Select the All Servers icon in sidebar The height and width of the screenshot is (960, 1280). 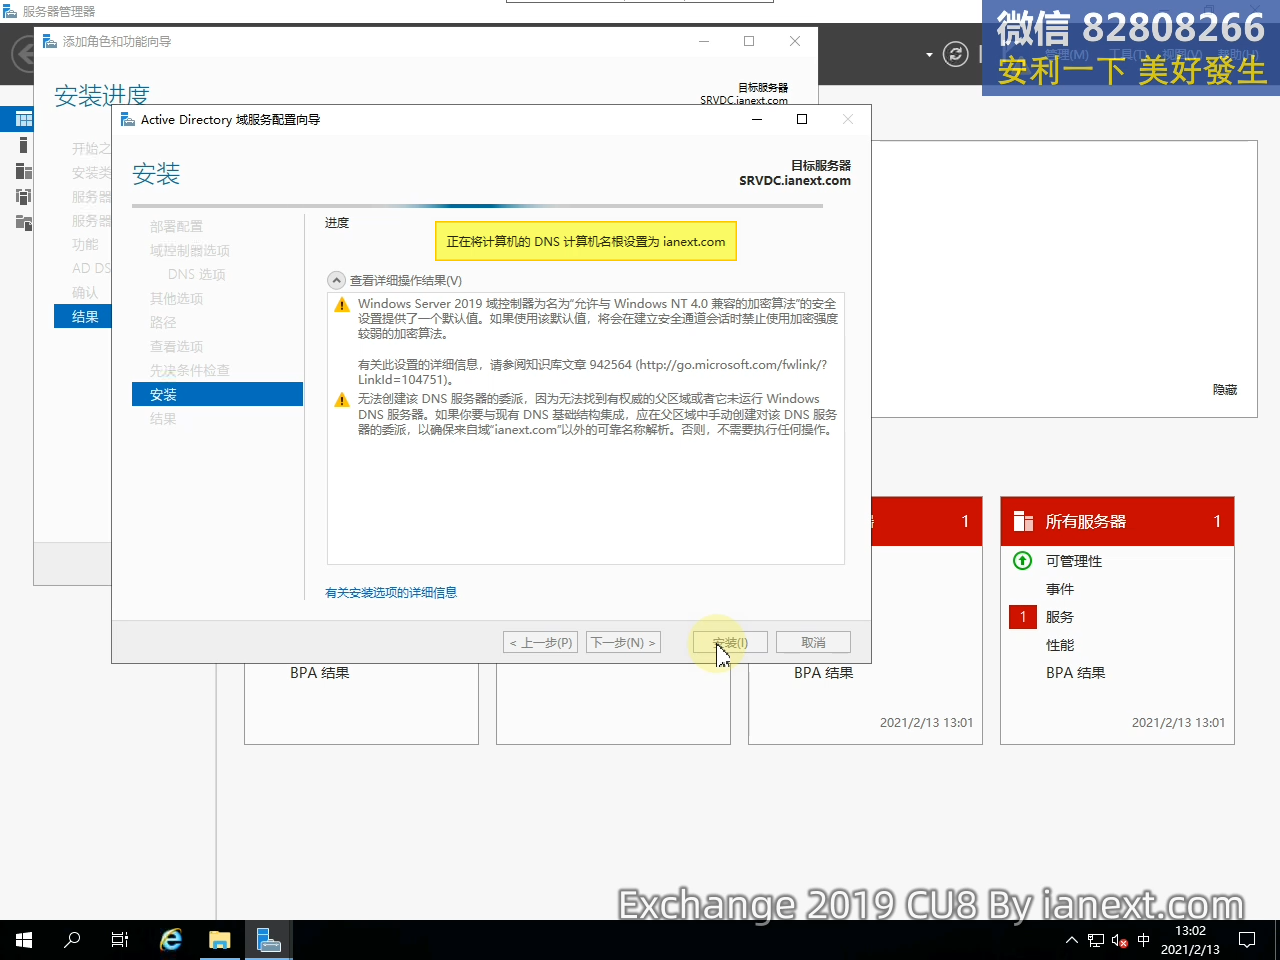[23, 171]
